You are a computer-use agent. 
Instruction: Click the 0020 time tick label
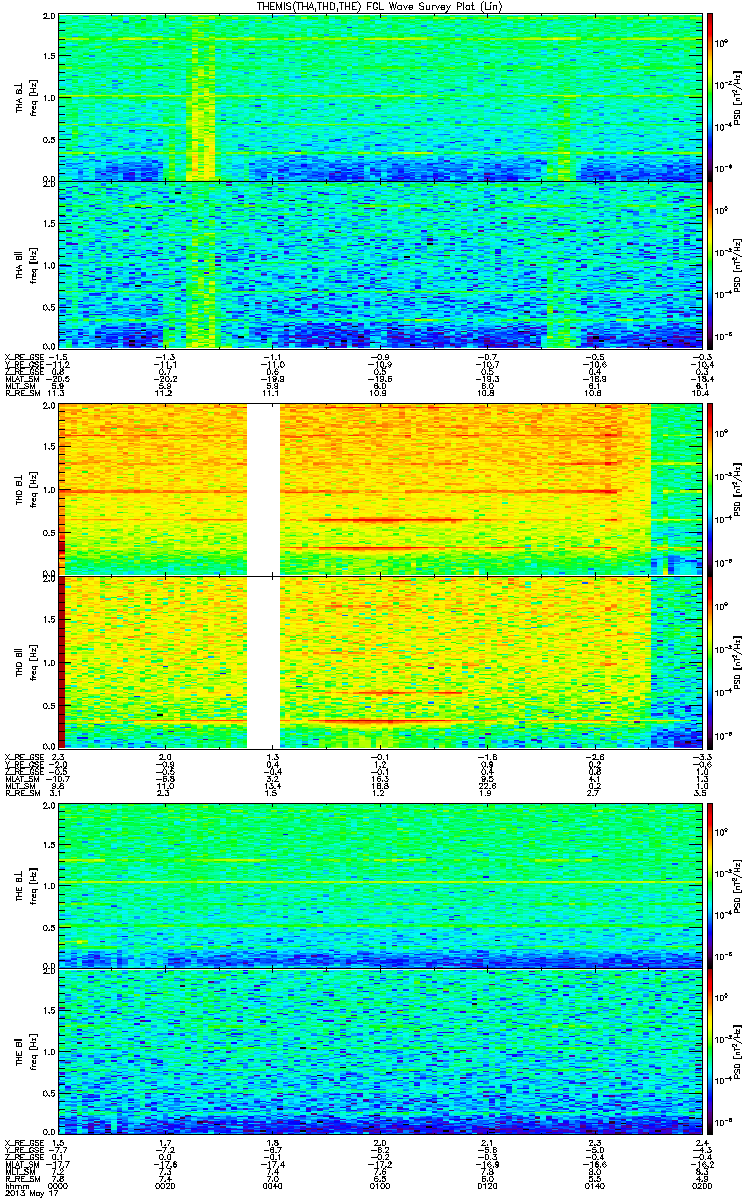click(165, 1185)
